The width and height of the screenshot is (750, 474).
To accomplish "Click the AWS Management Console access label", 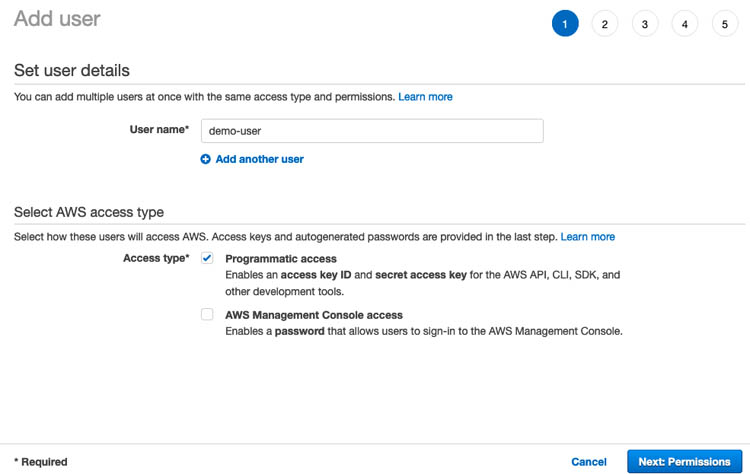I will click(314, 315).
